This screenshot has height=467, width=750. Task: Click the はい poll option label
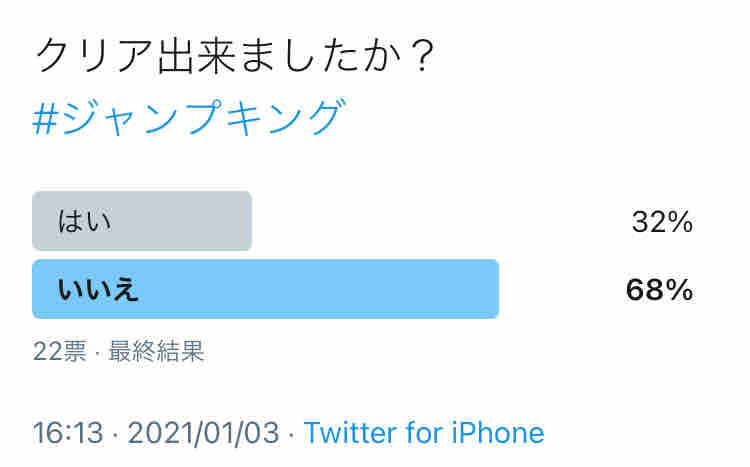point(85,222)
